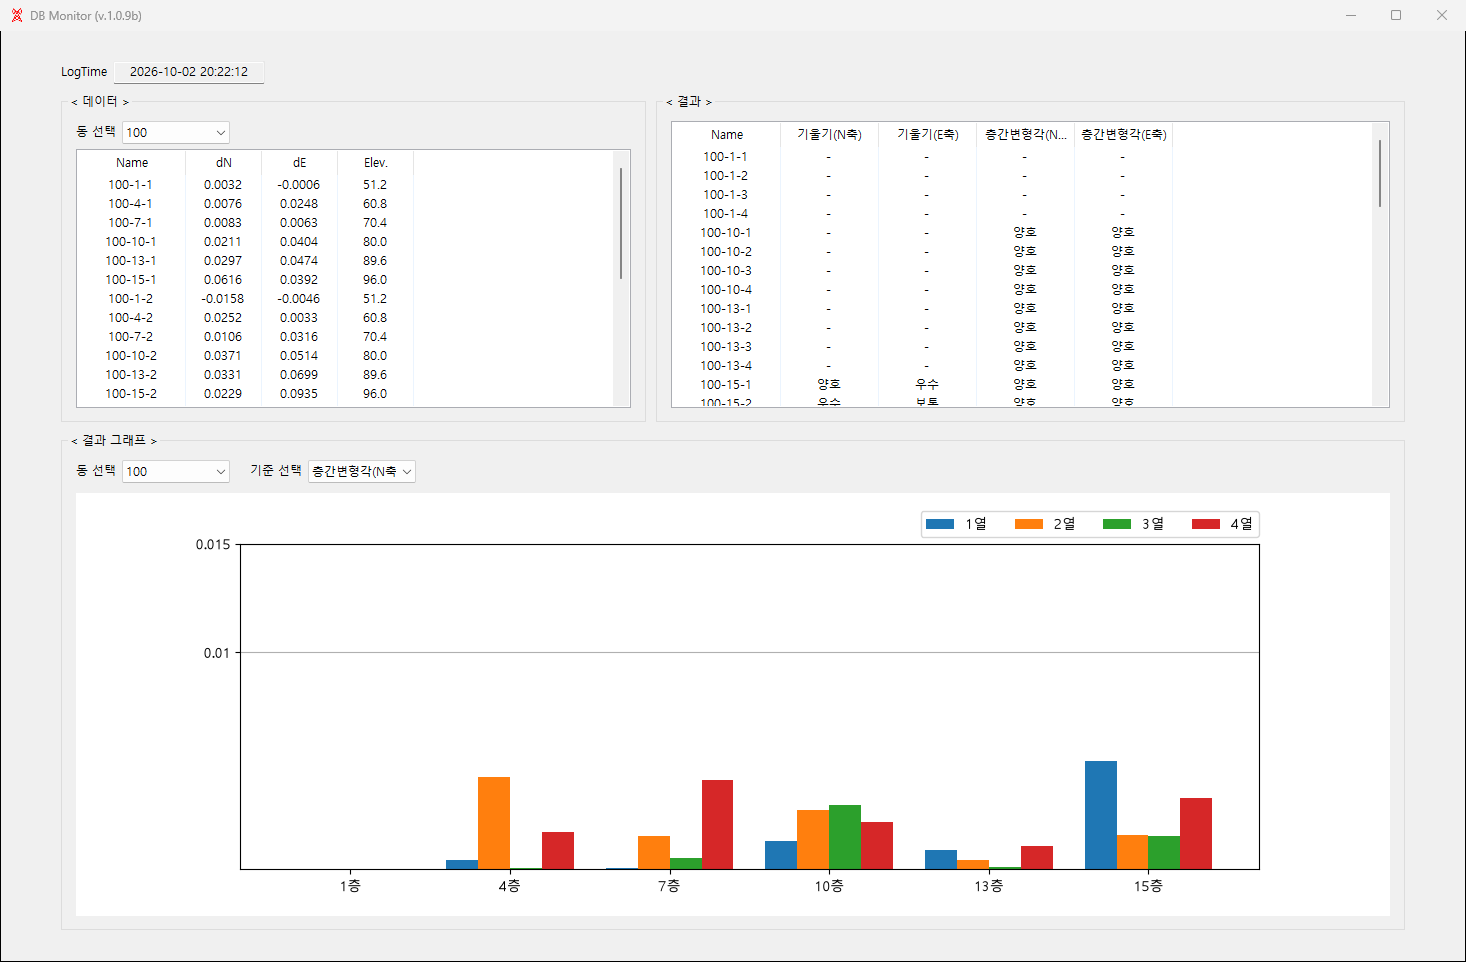Click the dE value 0.0935

[x=299, y=394]
